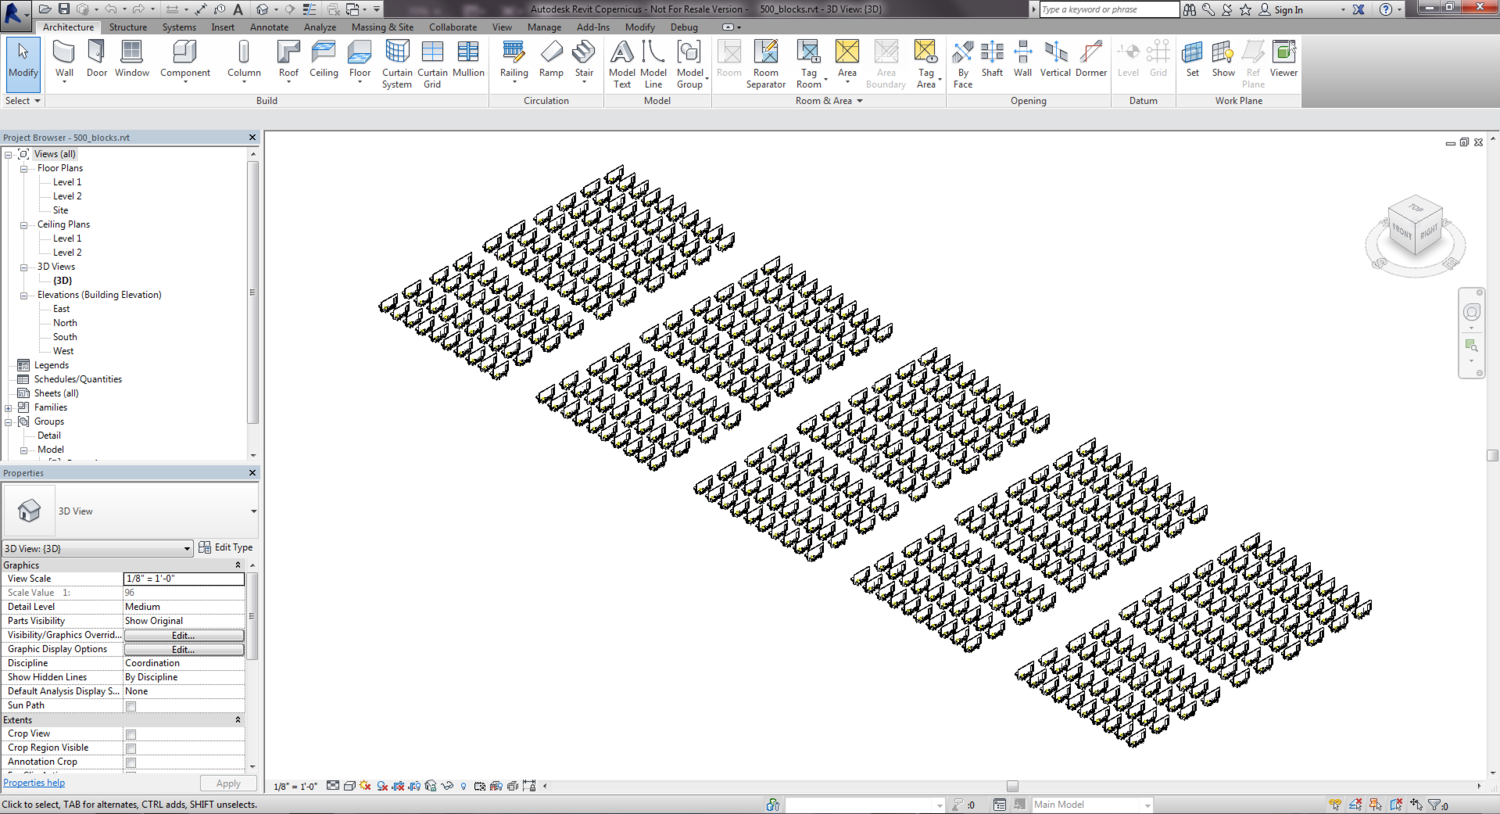Activate the Roof tool

288,60
